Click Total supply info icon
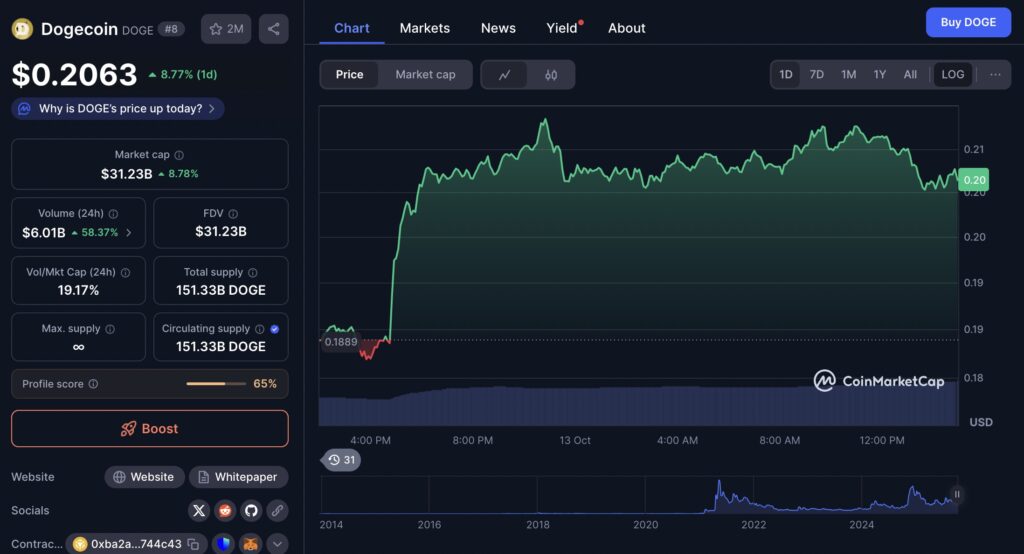This screenshot has width=1024, height=554. coord(253,272)
